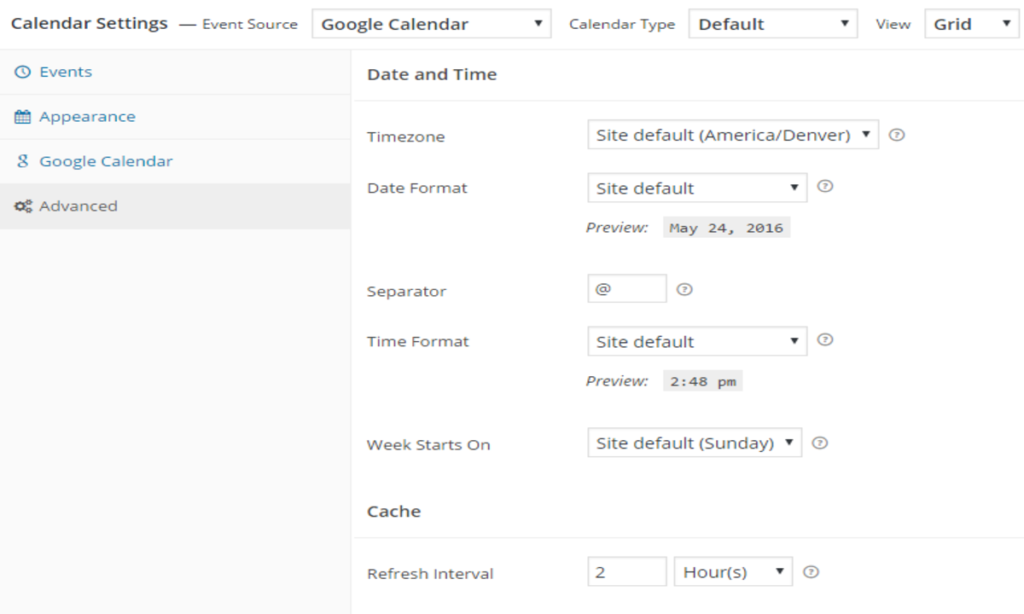Open the Time Format help icon

click(x=825, y=338)
